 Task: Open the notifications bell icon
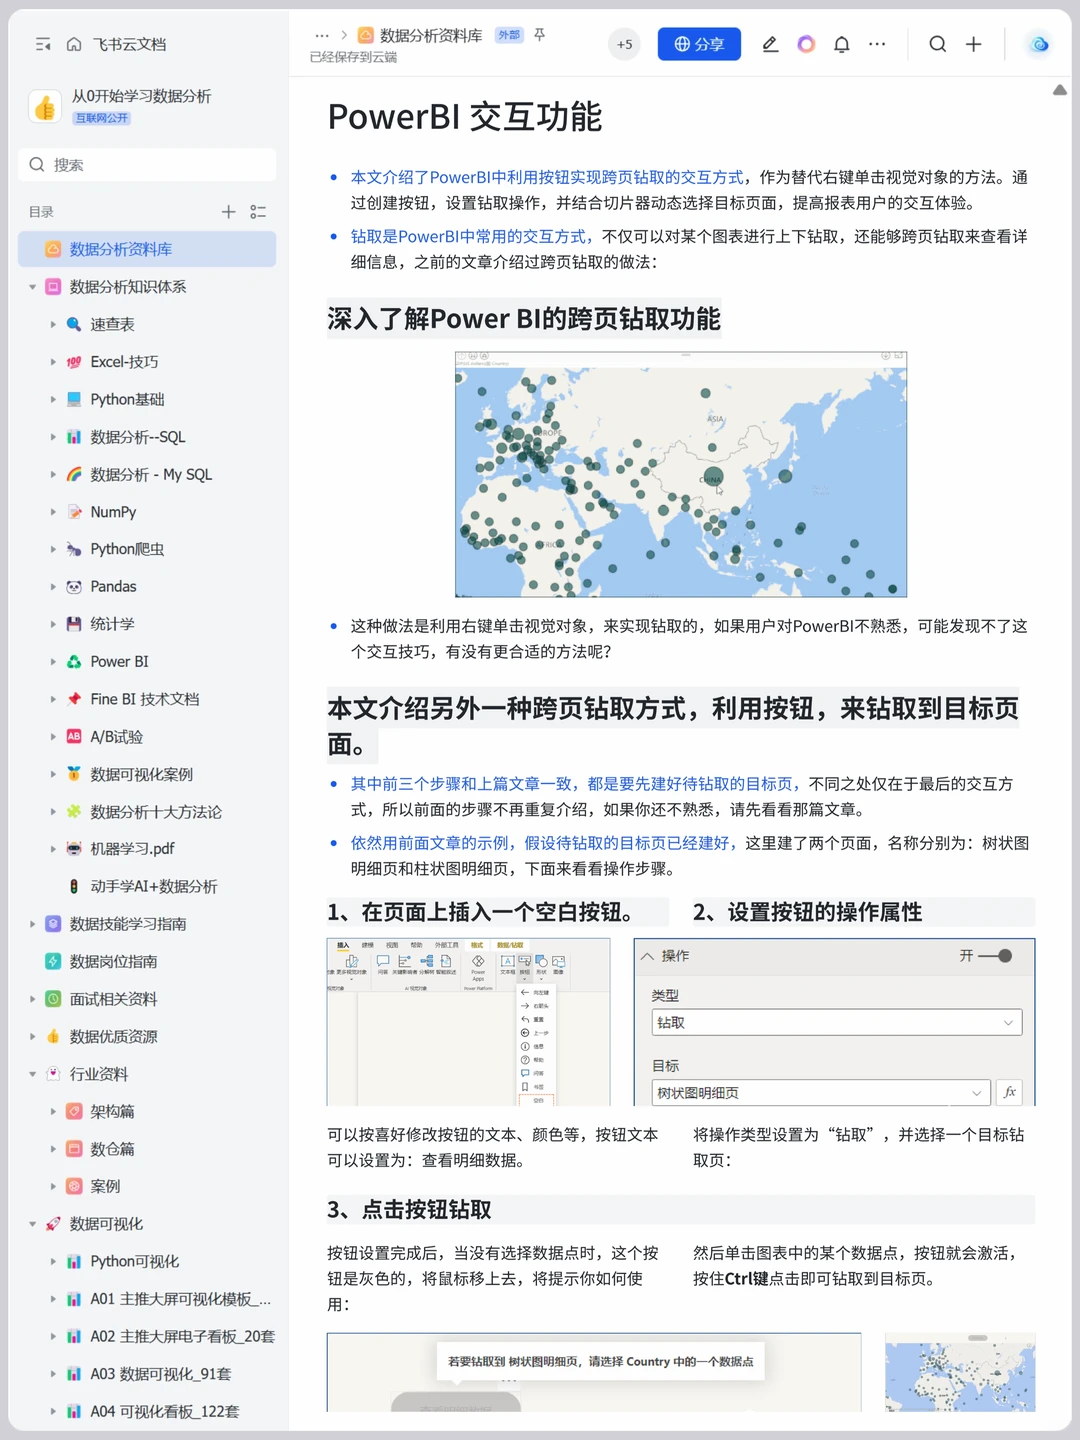(841, 44)
